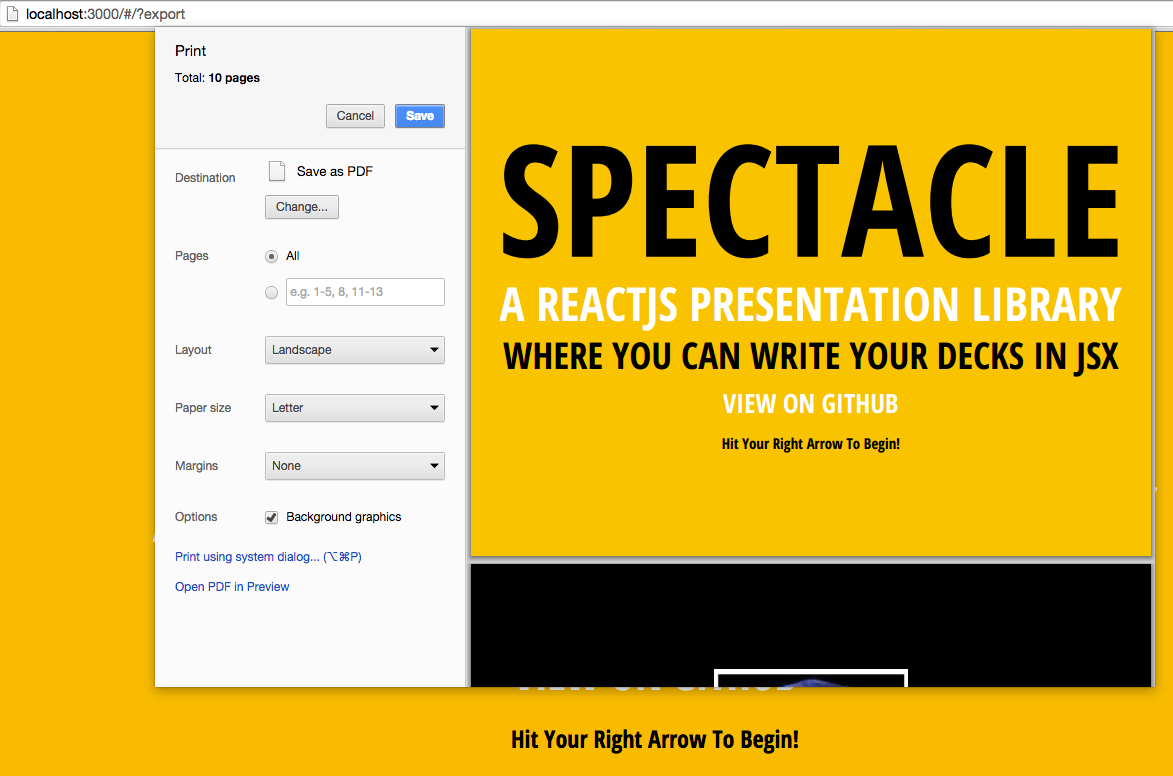This screenshot has height=776, width=1173.
Task: Click the Cancel button
Action: point(355,116)
